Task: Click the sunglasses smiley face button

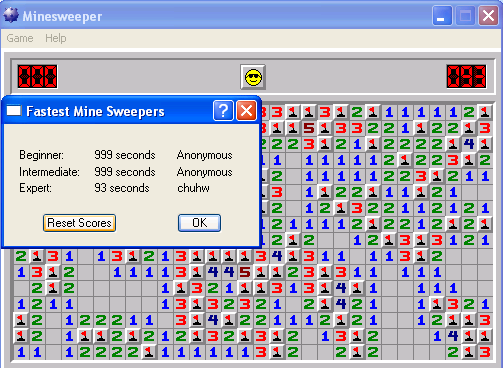Action: (253, 77)
